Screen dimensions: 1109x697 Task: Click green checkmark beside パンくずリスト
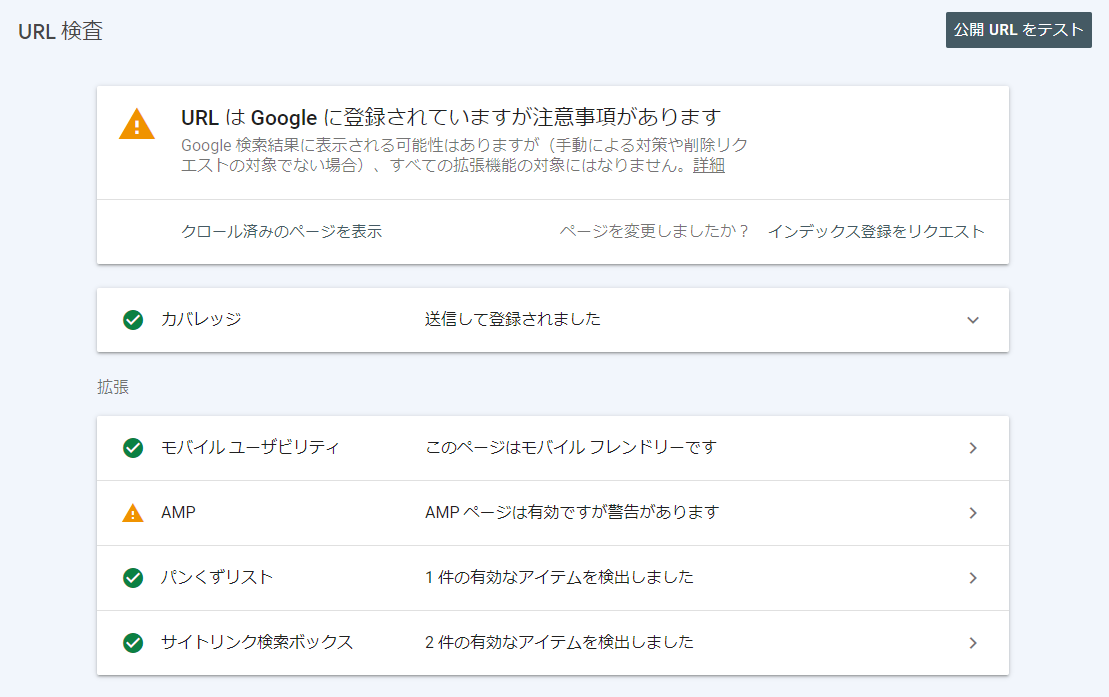[133, 578]
